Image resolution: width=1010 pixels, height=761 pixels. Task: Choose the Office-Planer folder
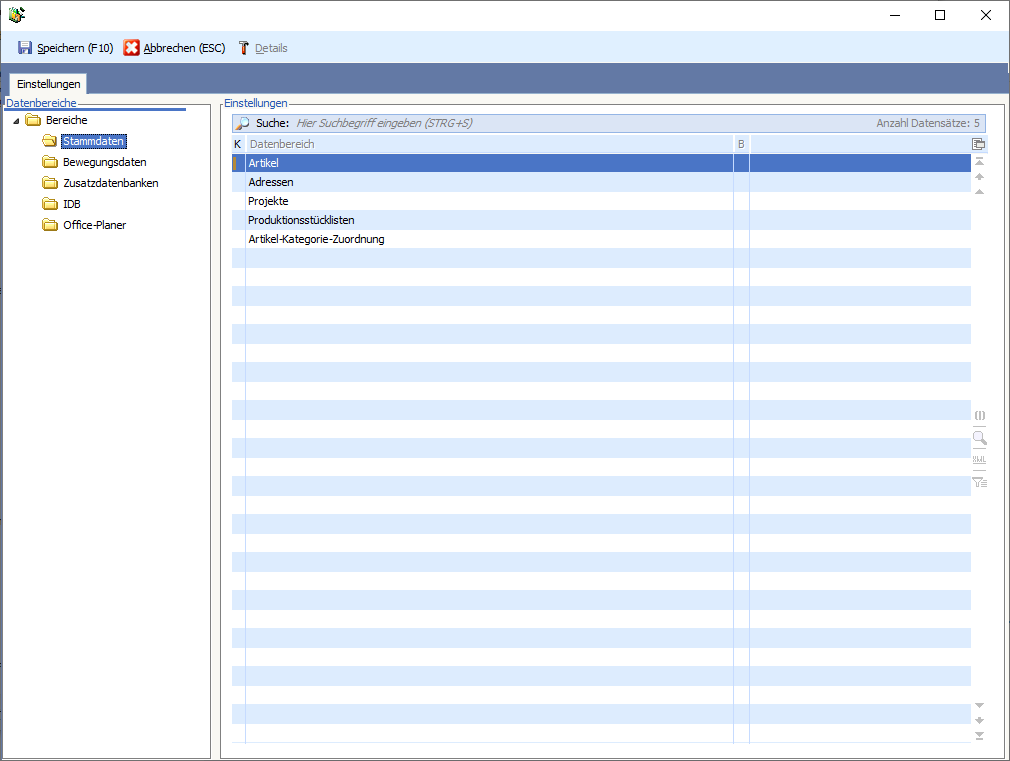[x=94, y=225]
